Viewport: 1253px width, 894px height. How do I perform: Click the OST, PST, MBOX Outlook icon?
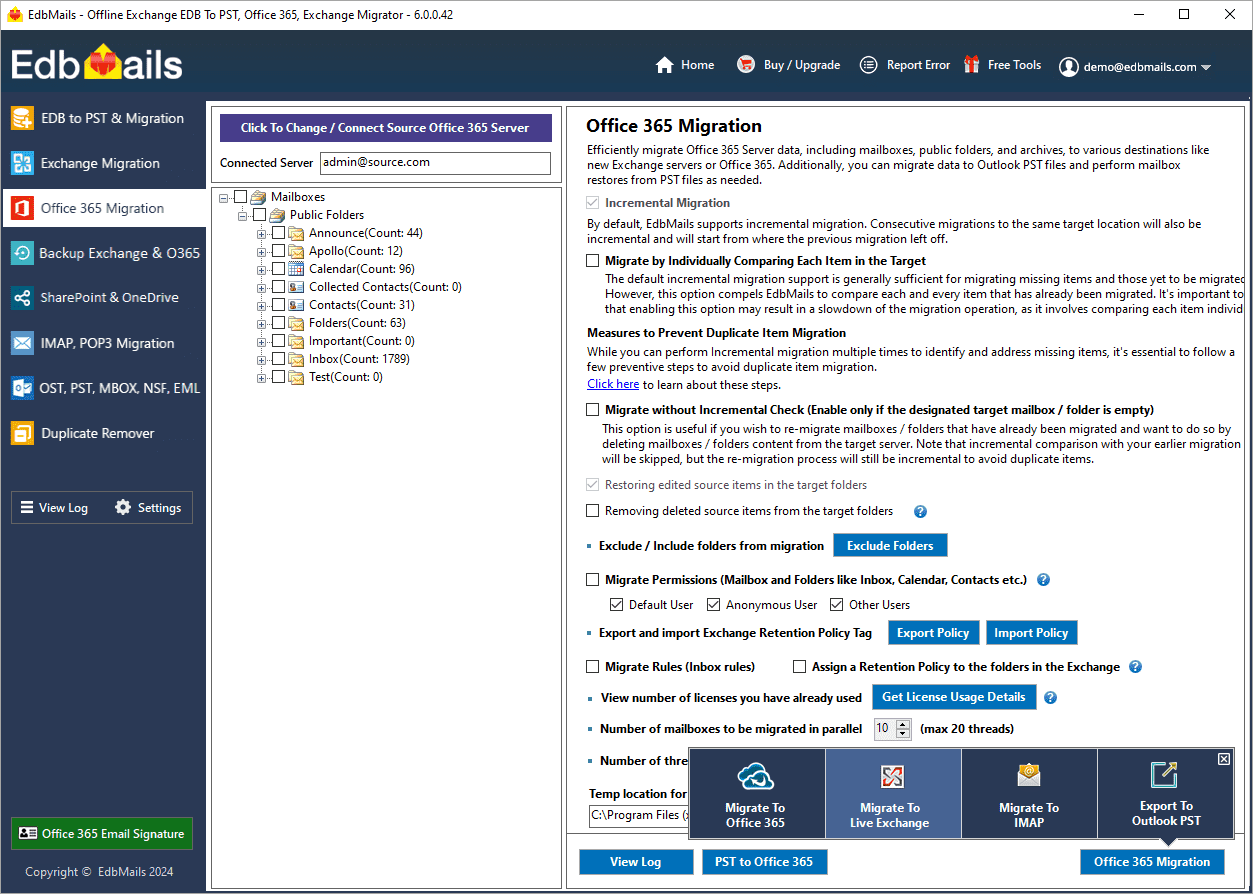point(22,388)
